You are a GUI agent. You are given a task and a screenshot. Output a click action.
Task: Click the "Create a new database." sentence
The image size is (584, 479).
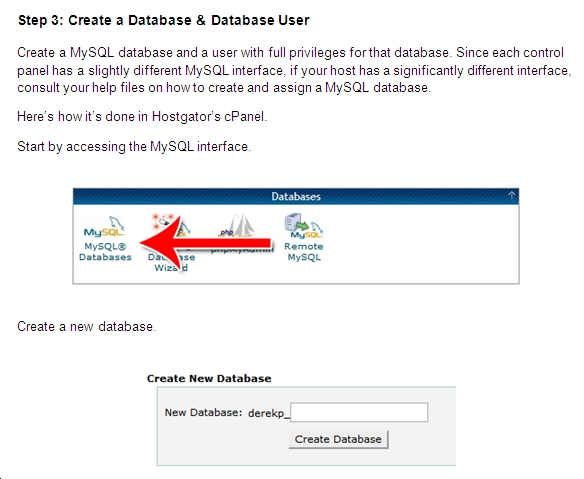[86, 327]
